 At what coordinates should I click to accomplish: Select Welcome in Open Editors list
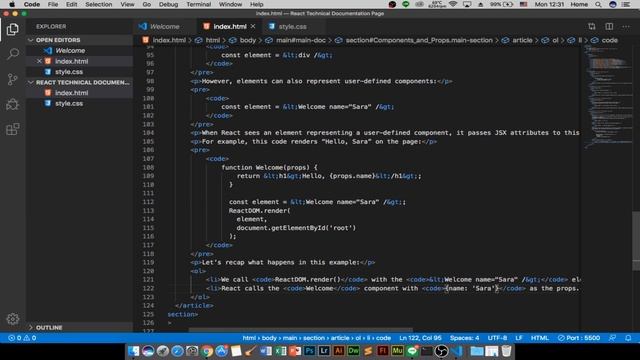pos(80,51)
